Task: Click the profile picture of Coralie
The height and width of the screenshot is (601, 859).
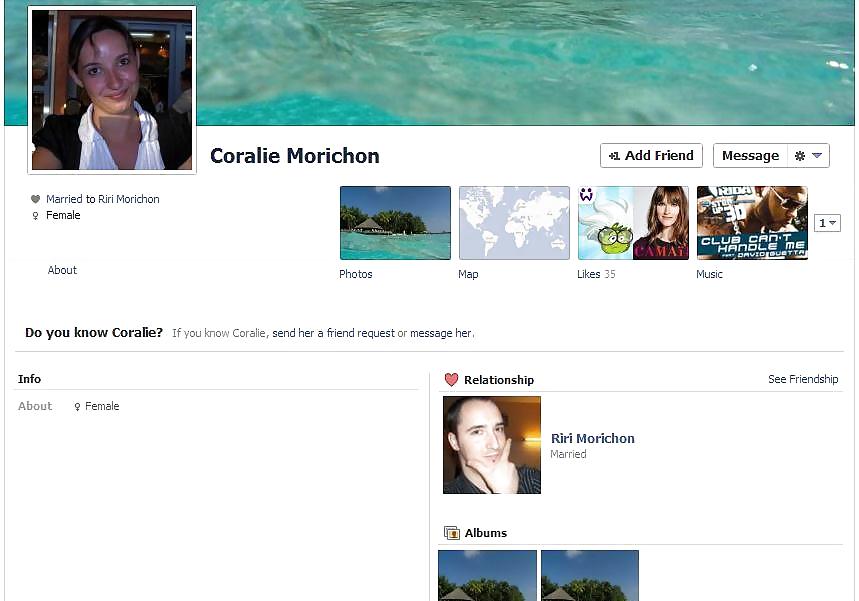Action: tap(112, 90)
